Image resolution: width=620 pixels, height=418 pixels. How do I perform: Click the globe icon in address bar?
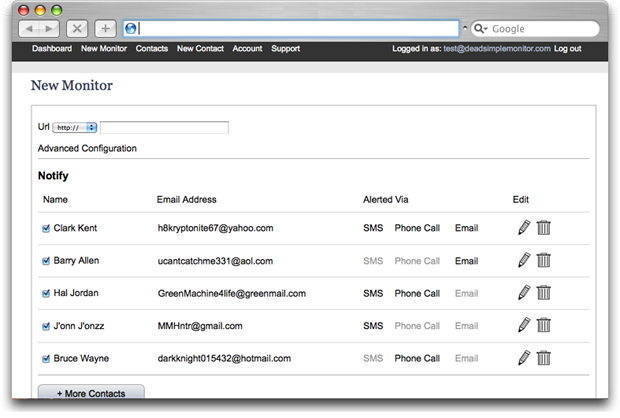130,28
